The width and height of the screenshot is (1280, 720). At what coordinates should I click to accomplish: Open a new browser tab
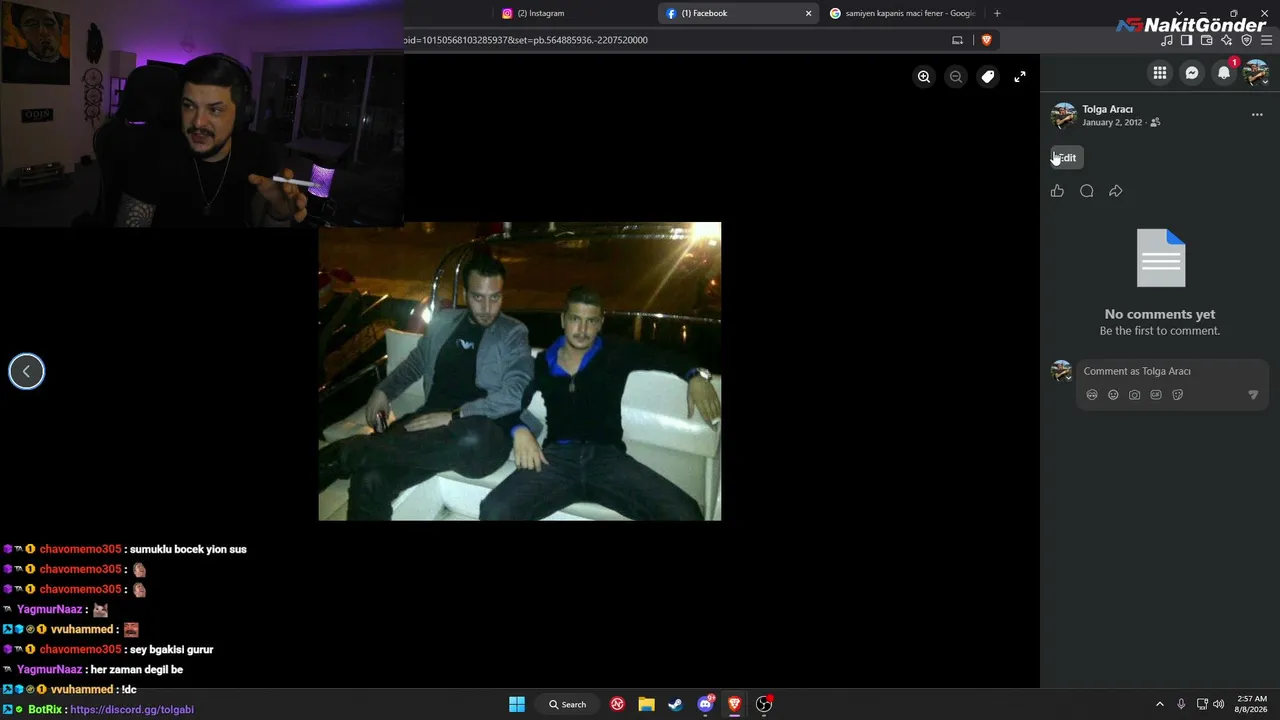997,13
